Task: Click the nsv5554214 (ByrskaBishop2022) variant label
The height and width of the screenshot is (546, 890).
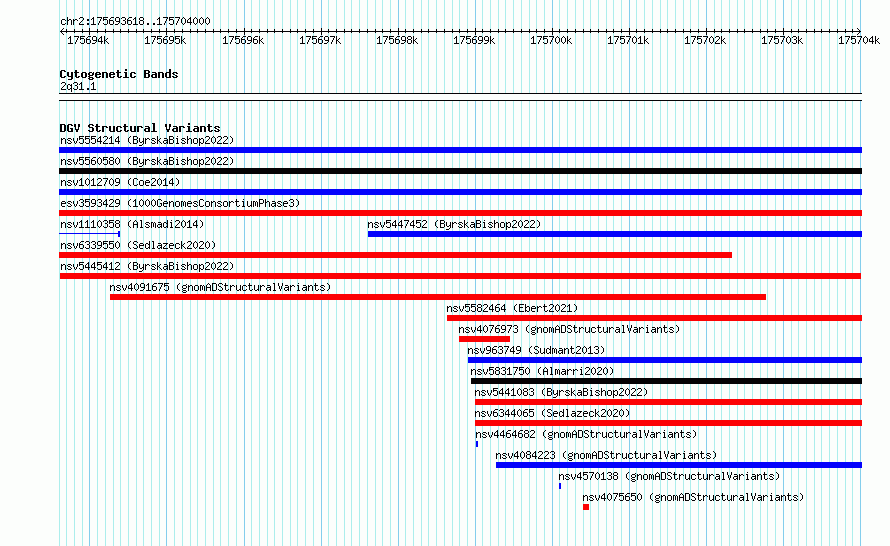Action: pos(147,140)
